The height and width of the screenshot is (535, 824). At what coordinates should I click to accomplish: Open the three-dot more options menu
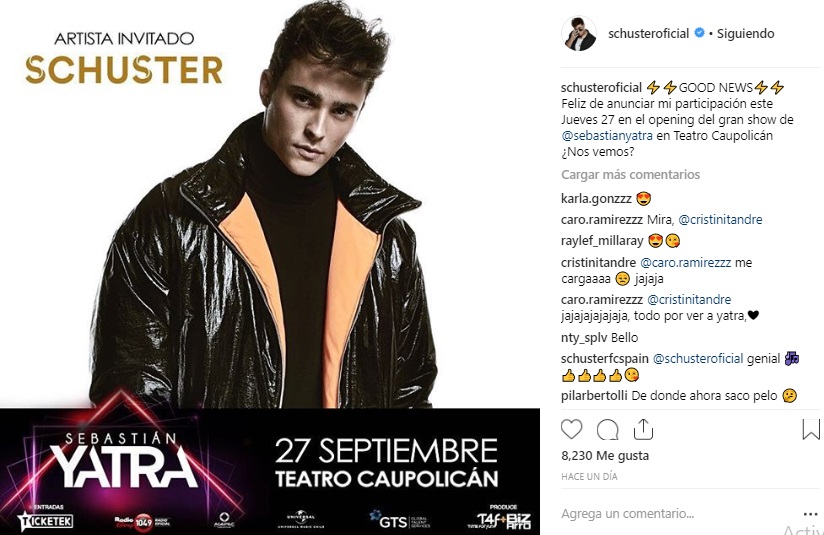811,514
